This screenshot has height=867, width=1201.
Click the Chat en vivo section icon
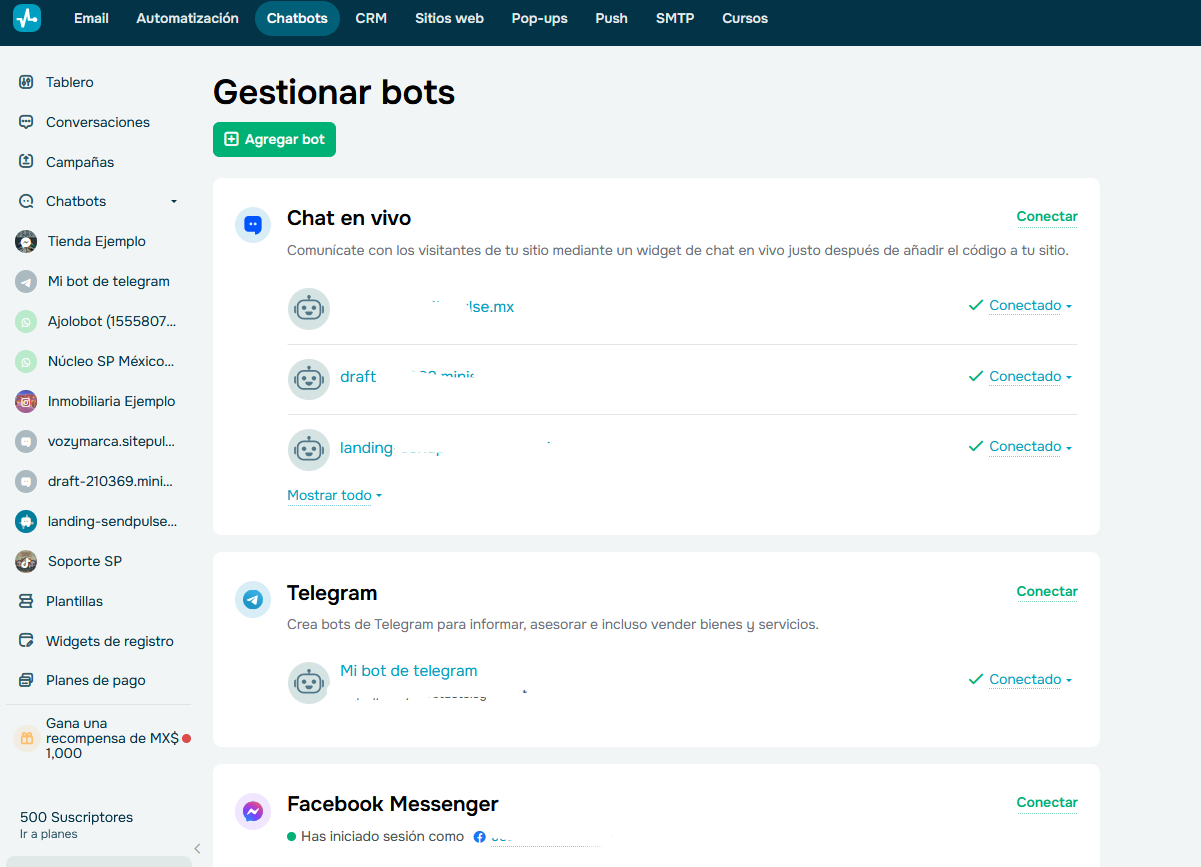[253, 225]
